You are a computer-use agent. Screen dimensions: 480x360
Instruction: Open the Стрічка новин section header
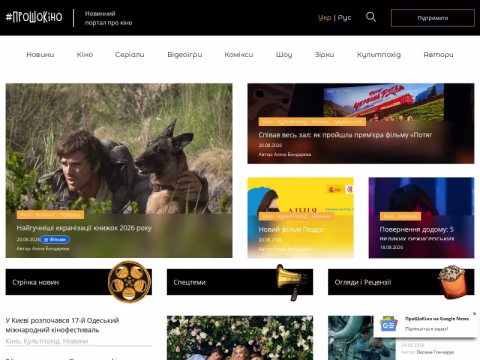click(x=79, y=282)
